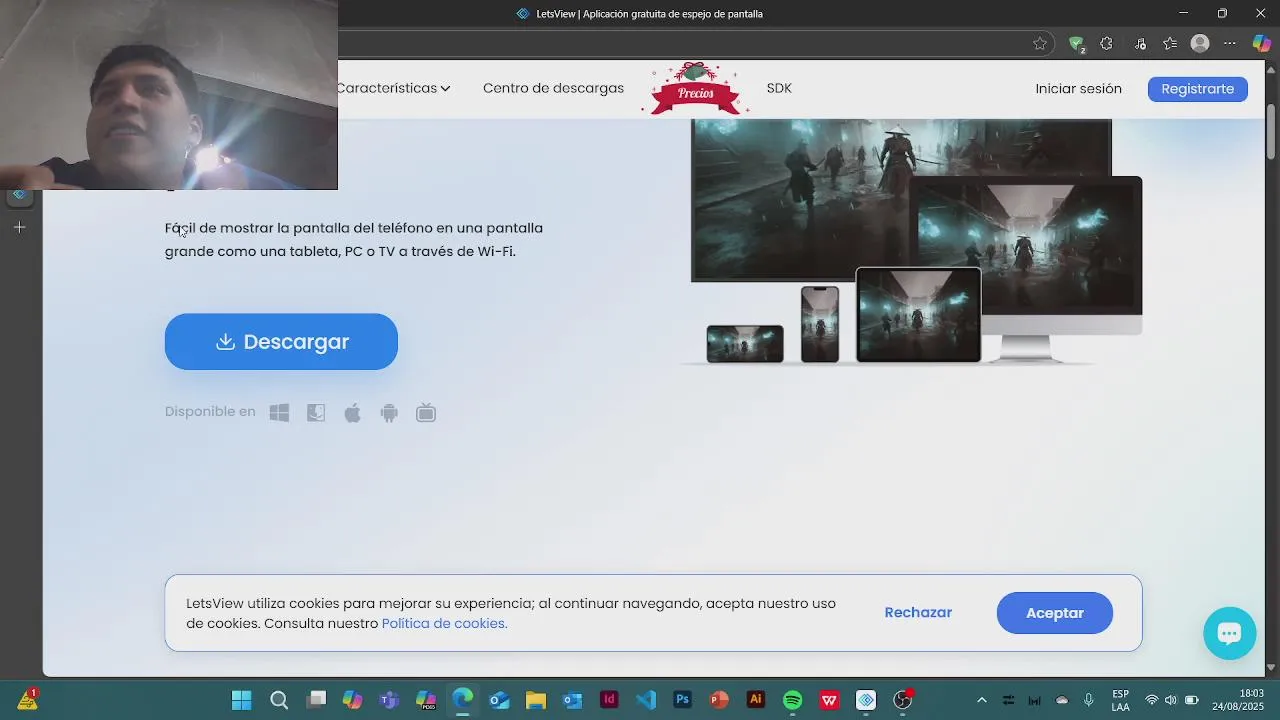Launch Adobe Illustrator from taskbar

[756, 700]
